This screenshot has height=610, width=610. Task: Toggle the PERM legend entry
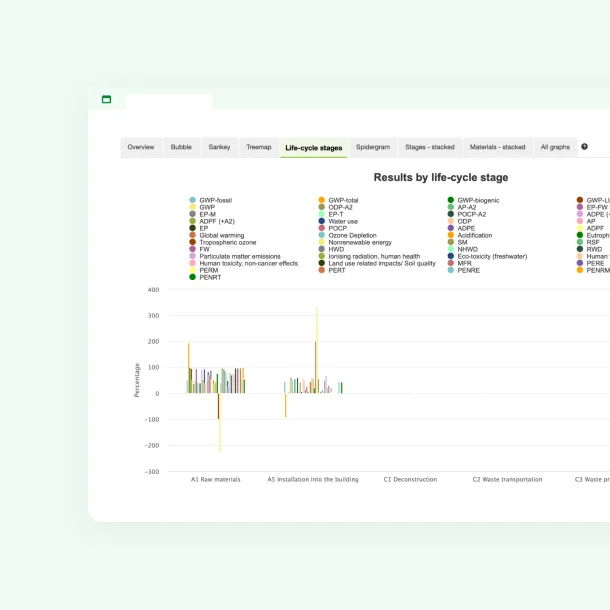(203, 270)
